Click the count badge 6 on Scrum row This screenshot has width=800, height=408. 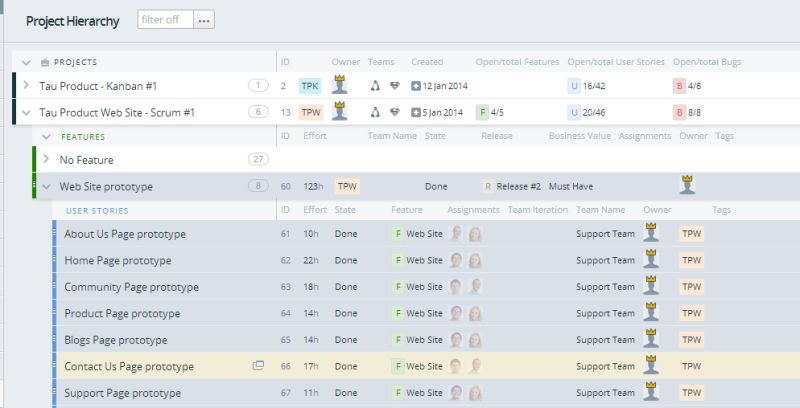(x=258, y=112)
